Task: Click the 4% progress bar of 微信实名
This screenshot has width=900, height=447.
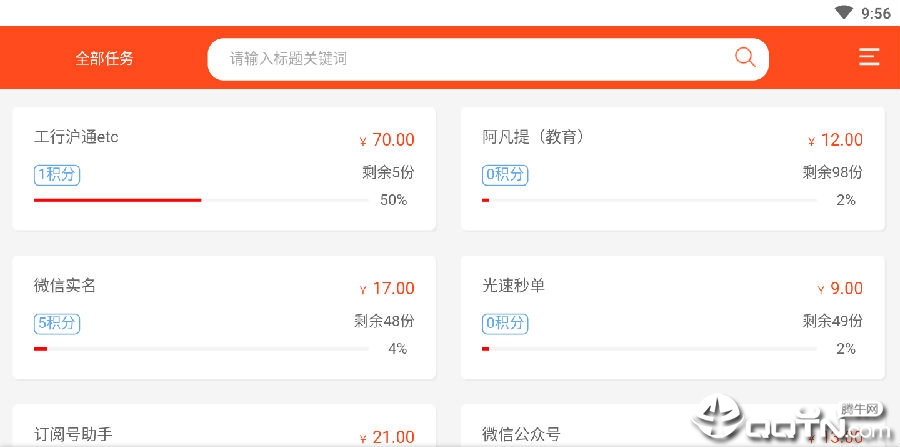Action: [201, 349]
